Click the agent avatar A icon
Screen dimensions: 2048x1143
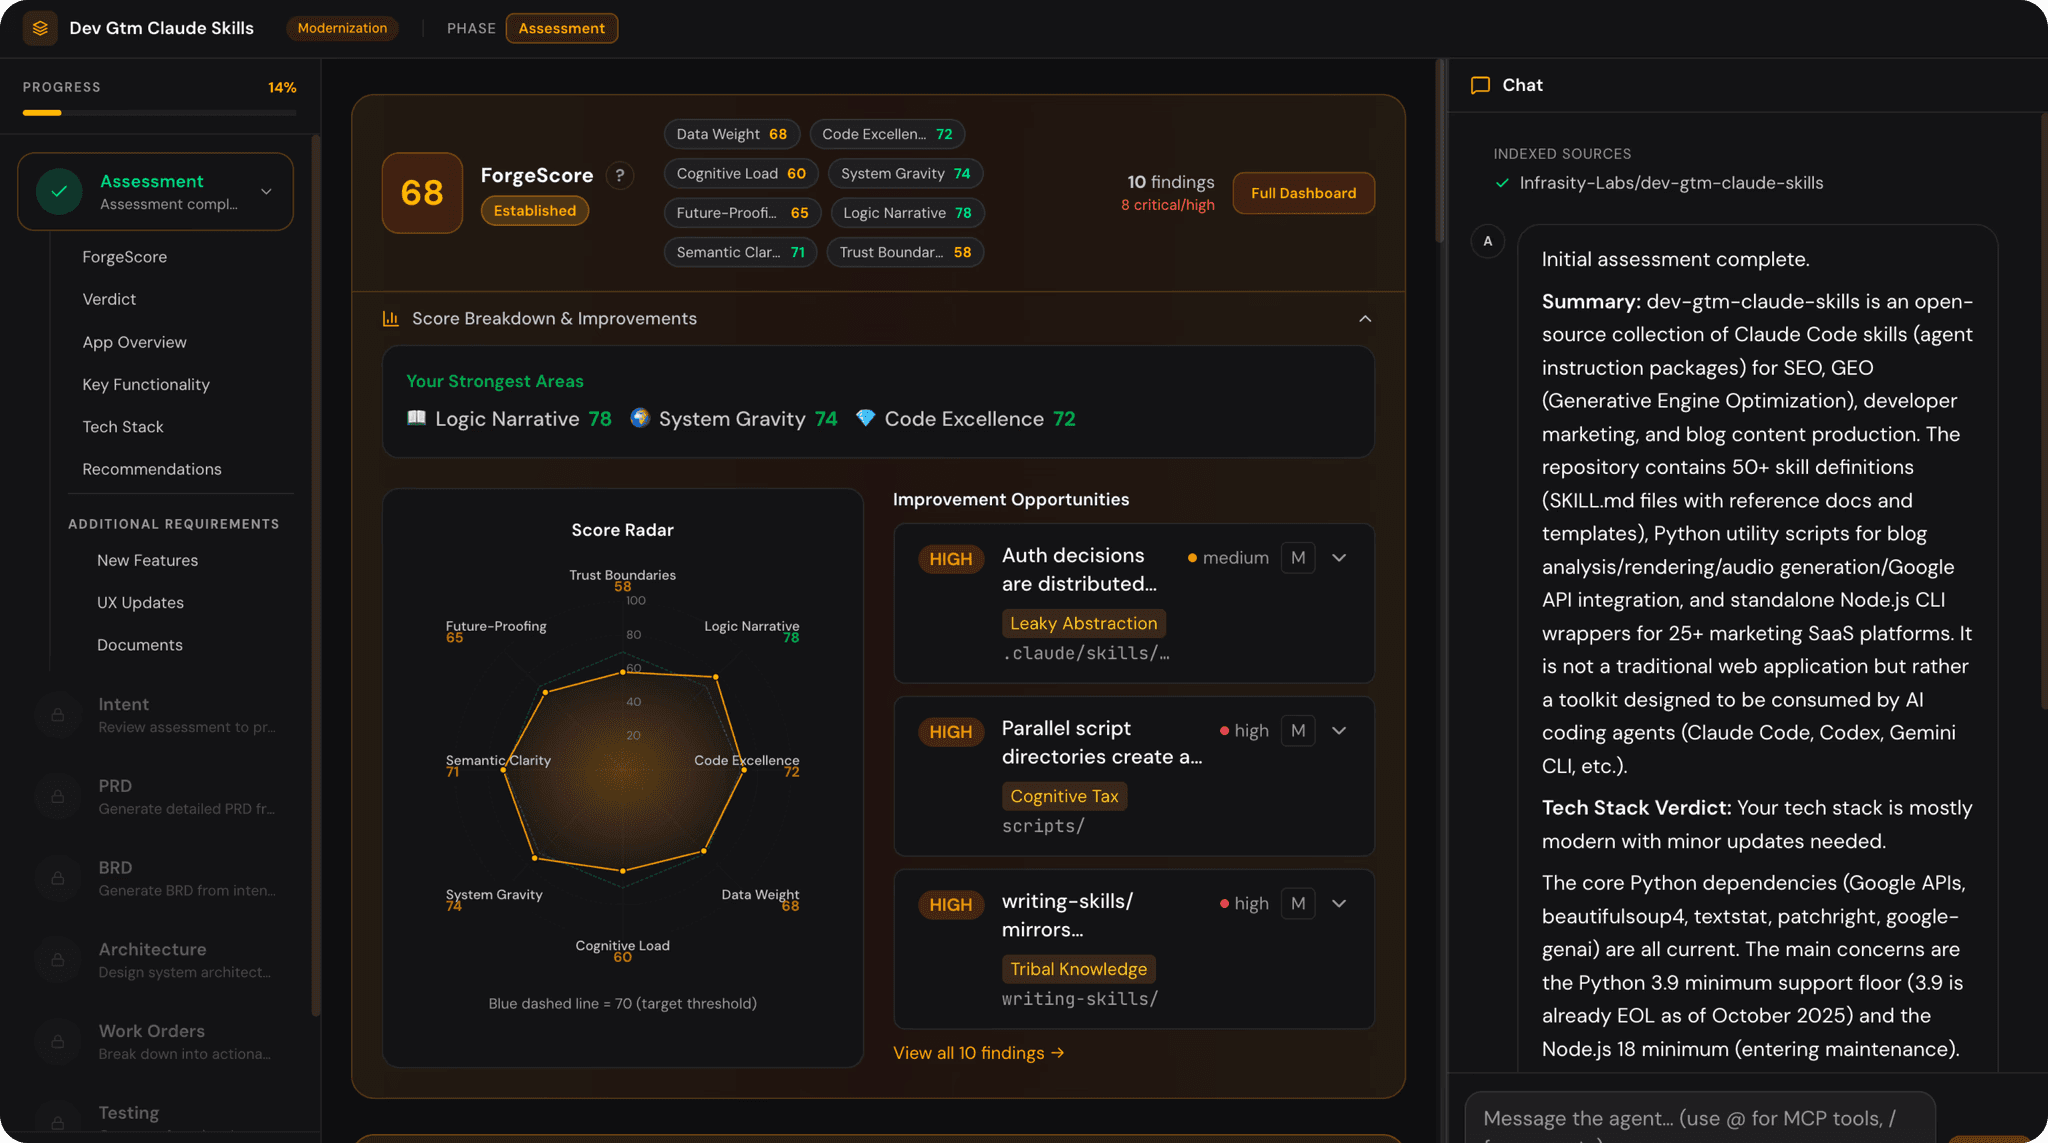point(1488,241)
